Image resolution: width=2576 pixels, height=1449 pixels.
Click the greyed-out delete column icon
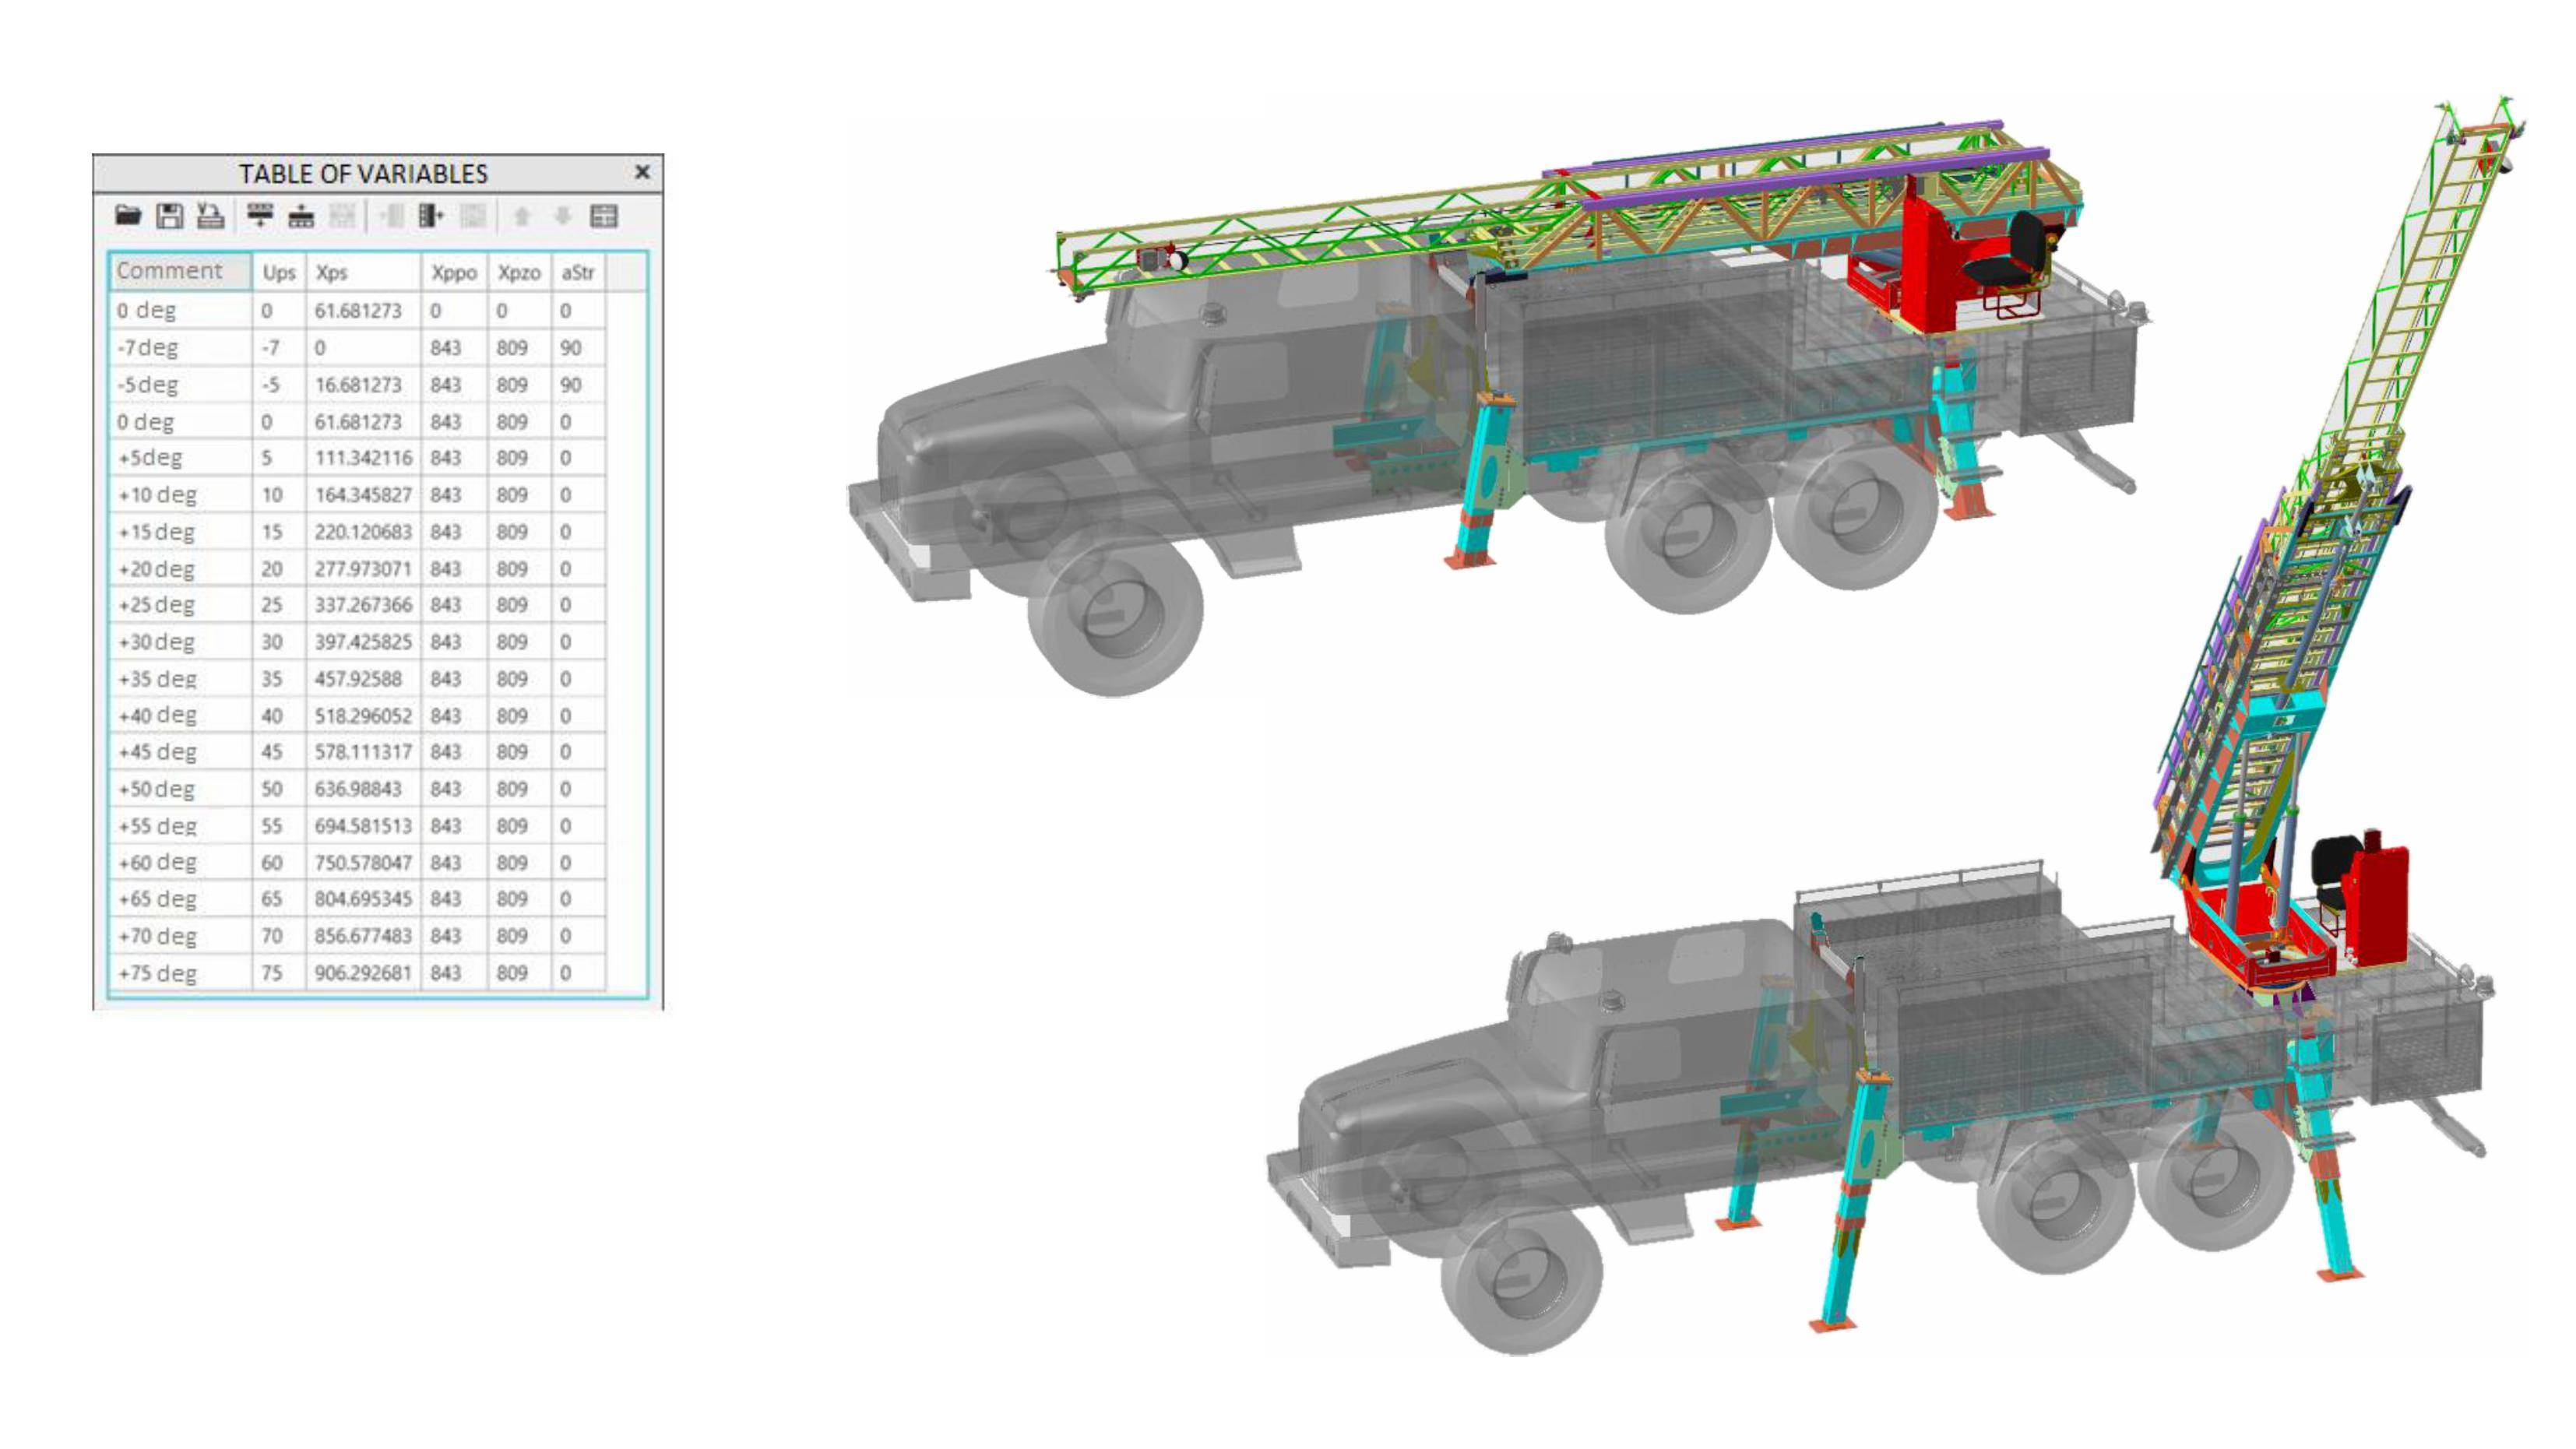(x=472, y=215)
